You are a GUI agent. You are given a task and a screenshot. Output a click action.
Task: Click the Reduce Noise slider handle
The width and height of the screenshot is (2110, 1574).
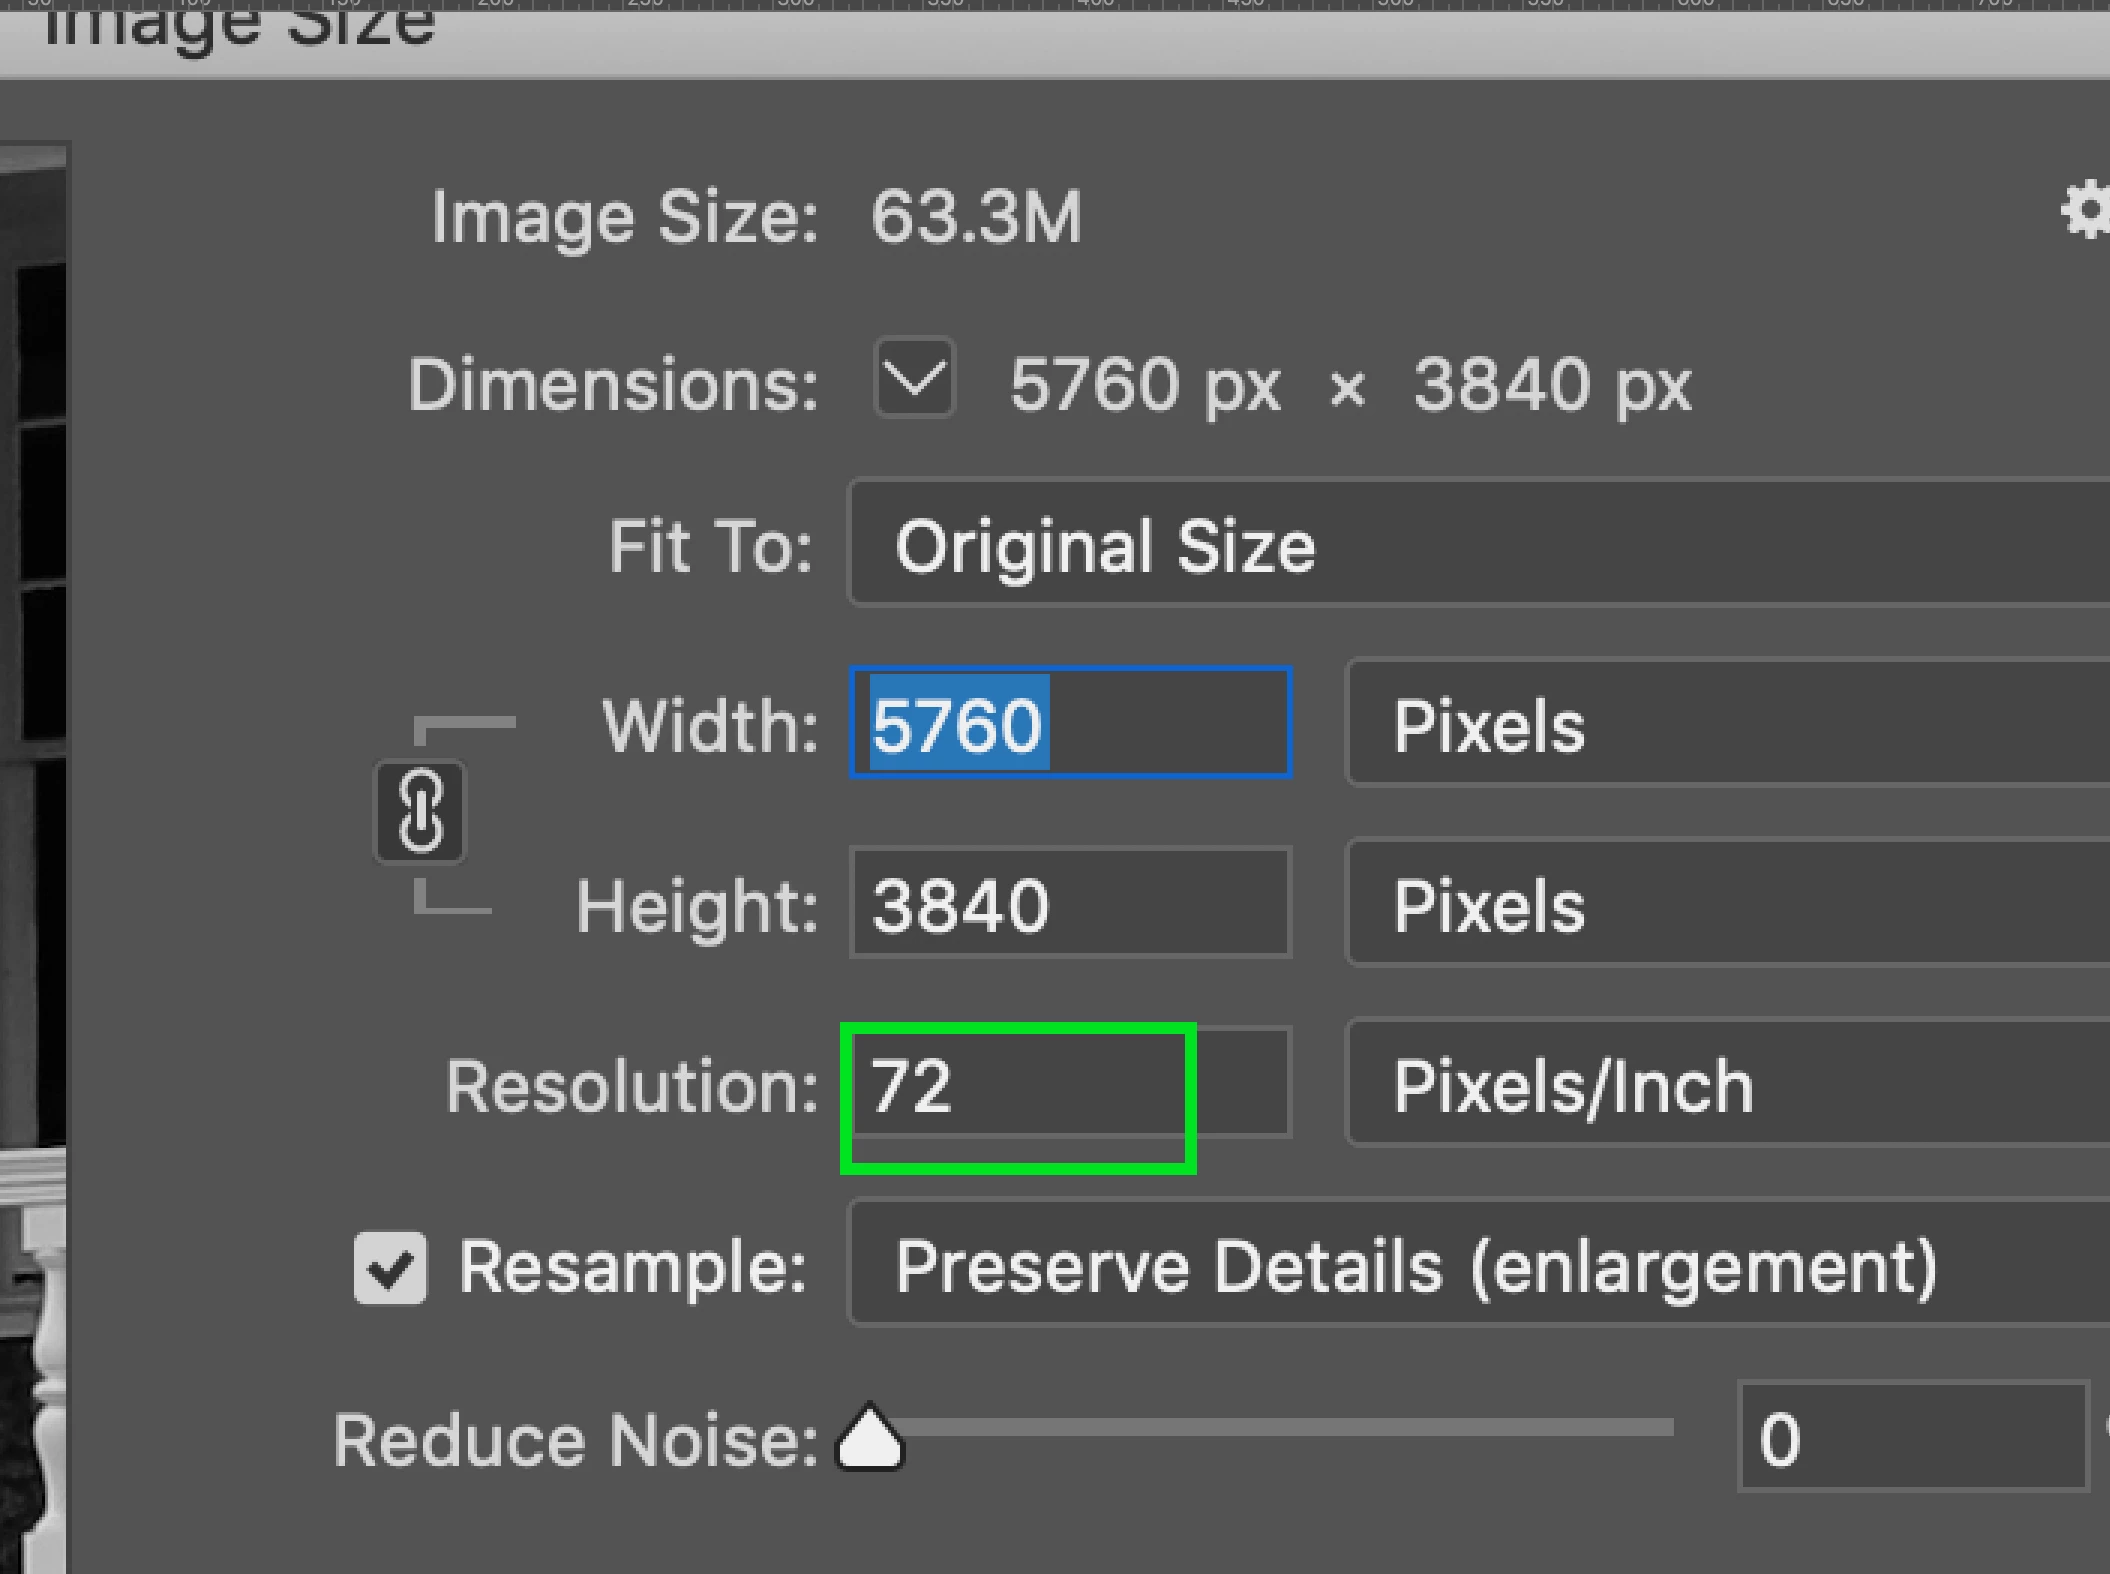tap(870, 1438)
